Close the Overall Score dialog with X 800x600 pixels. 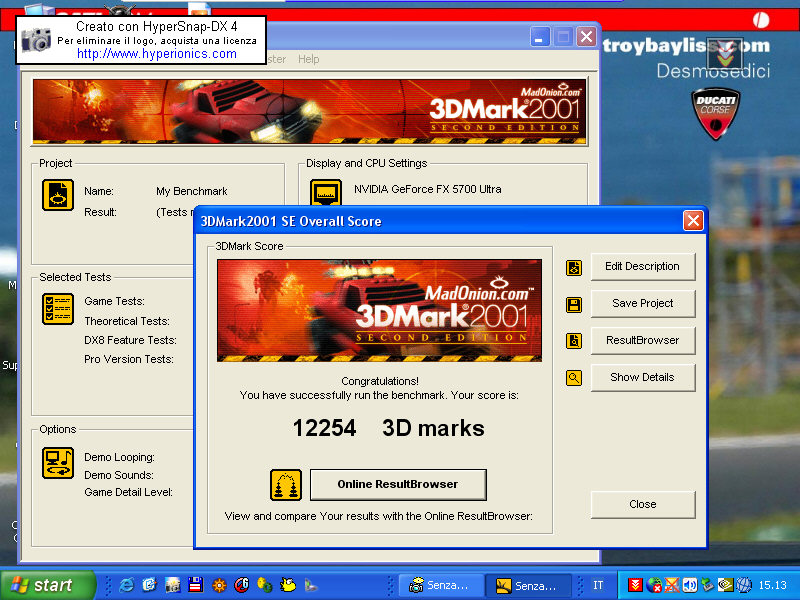coord(693,221)
